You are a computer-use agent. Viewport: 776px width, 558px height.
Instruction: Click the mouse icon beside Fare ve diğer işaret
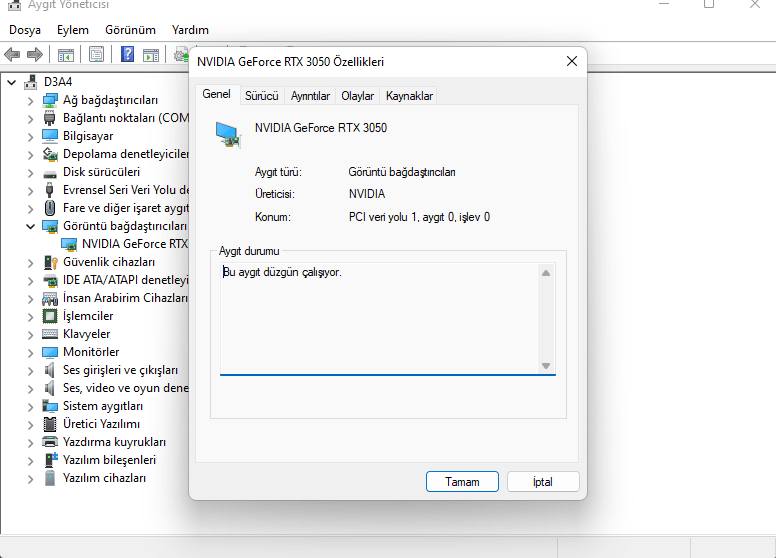49,208
